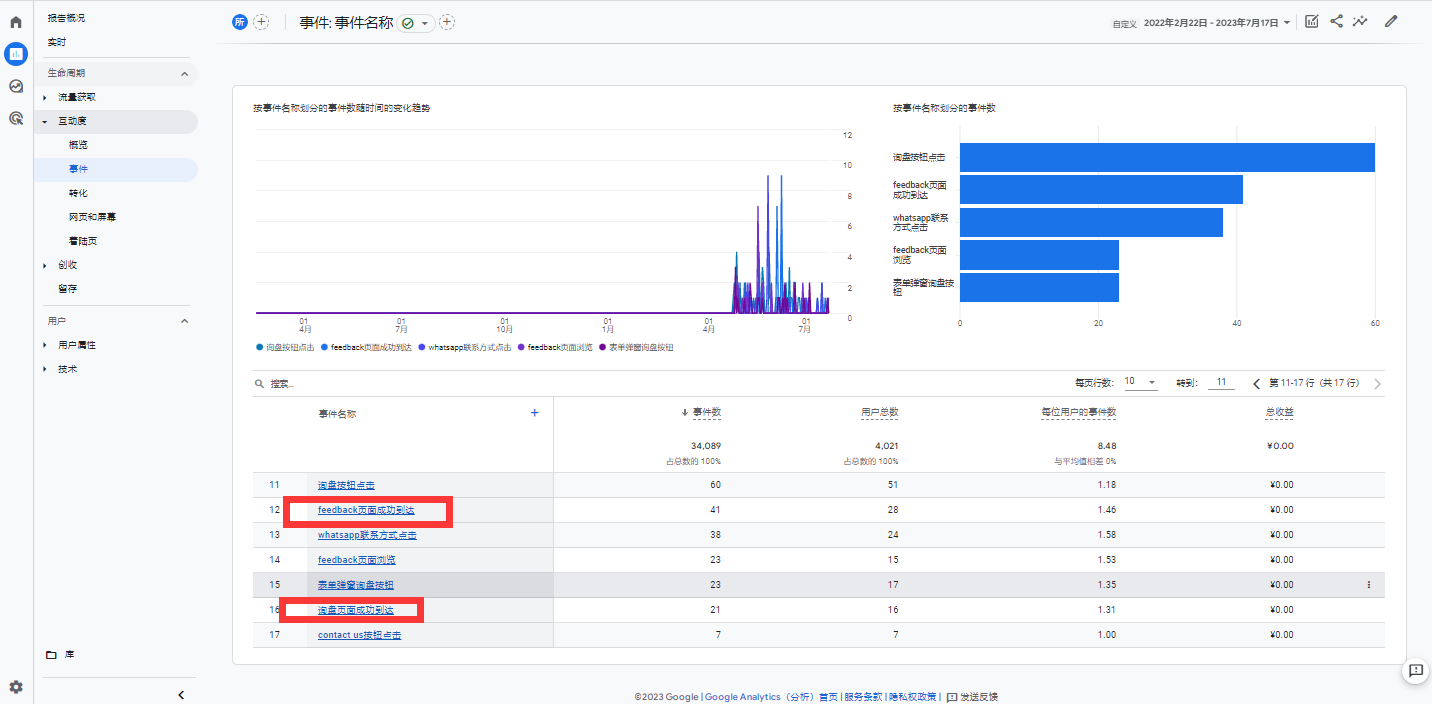Click the share report icon
This screenshot has width=1432, height=704.
point(1336,21)
